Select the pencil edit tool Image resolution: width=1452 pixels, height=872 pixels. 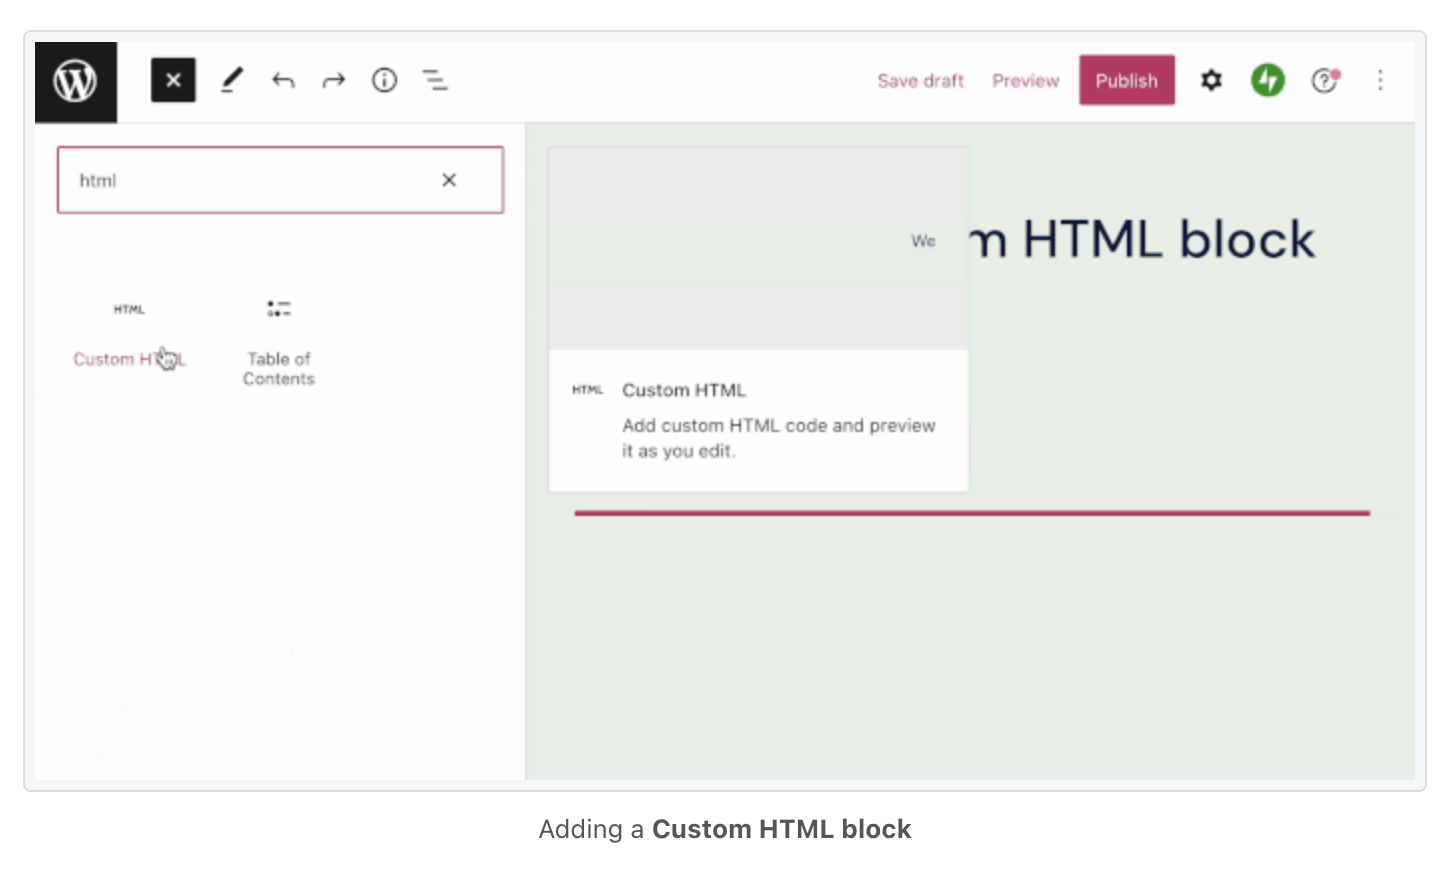coord(232,80)
